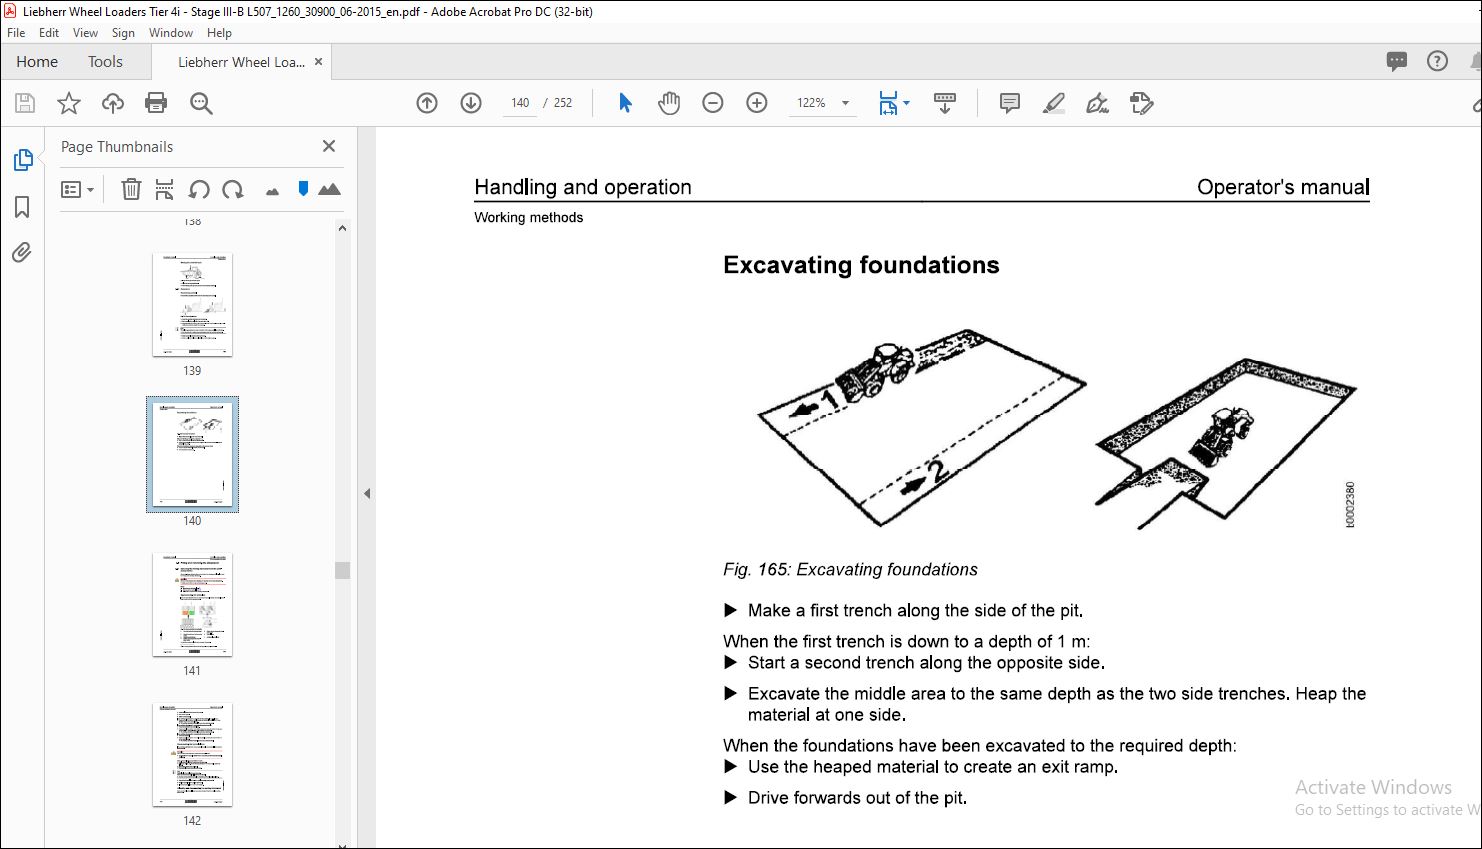The width and height of the screenshot is (1482, 849).
Task: Click the Print pages thumbnail panel icon
Action: coord(165,189)
